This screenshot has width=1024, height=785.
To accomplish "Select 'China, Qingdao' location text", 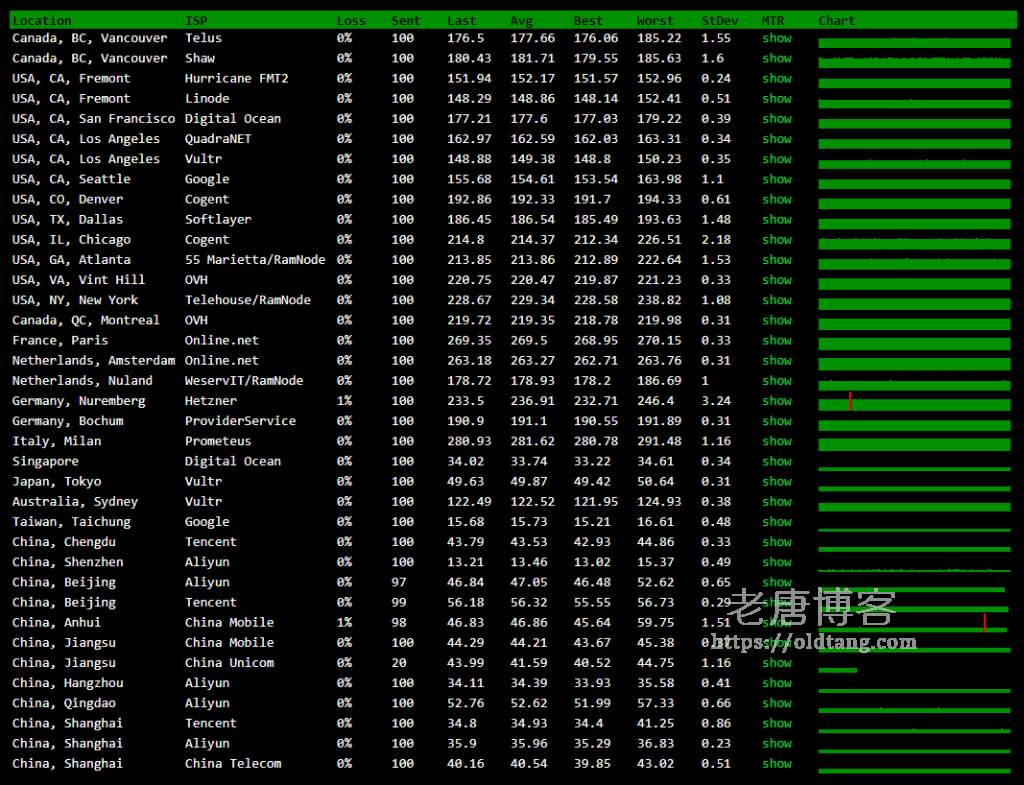I will point(64,703).
